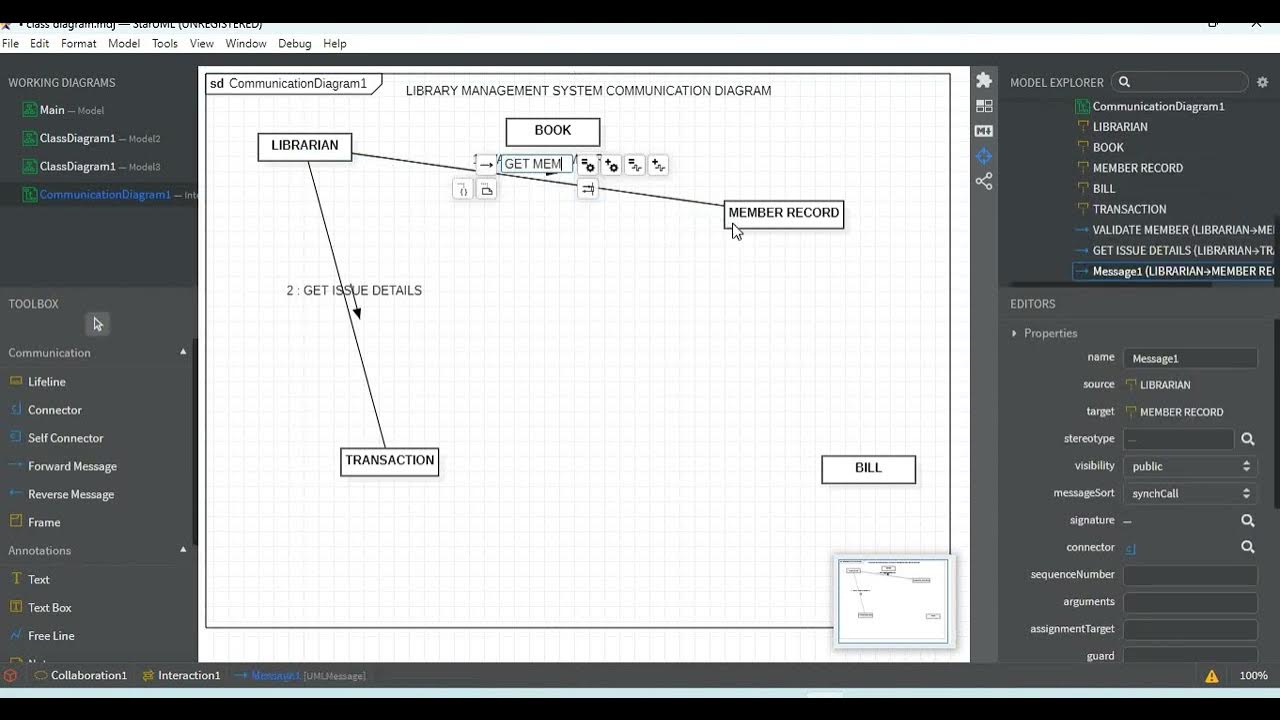Click the create-signal quick edit icon

point(658,165)
